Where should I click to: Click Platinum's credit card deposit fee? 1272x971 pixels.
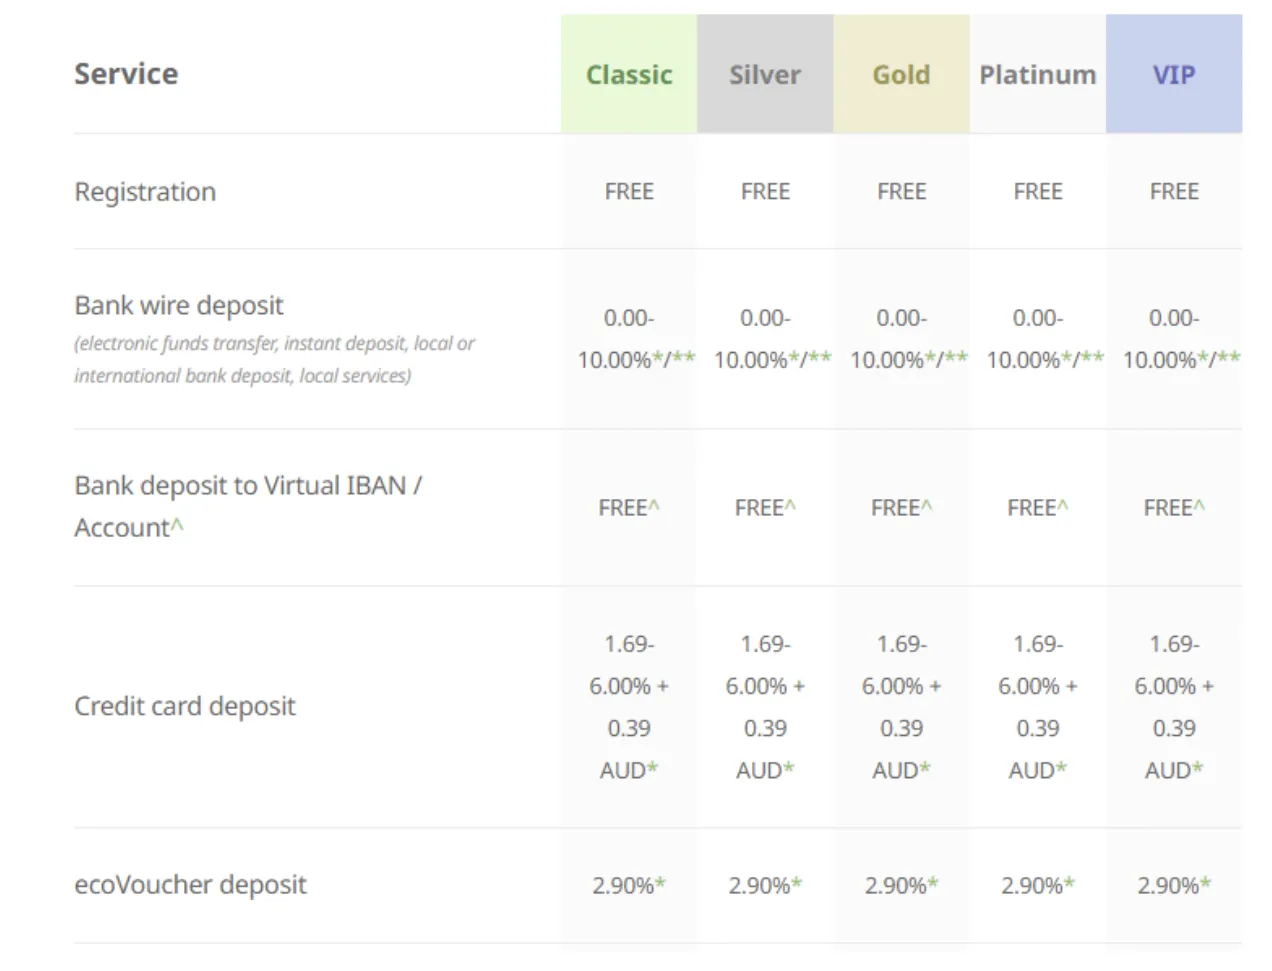tap(1037, 707)
